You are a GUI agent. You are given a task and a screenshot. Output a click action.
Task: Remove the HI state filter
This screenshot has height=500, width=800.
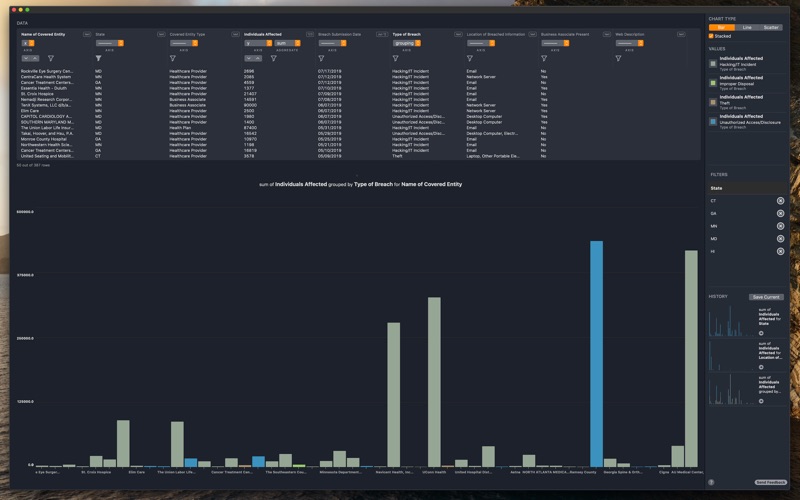pyautogui.click(x=780, y=252)
